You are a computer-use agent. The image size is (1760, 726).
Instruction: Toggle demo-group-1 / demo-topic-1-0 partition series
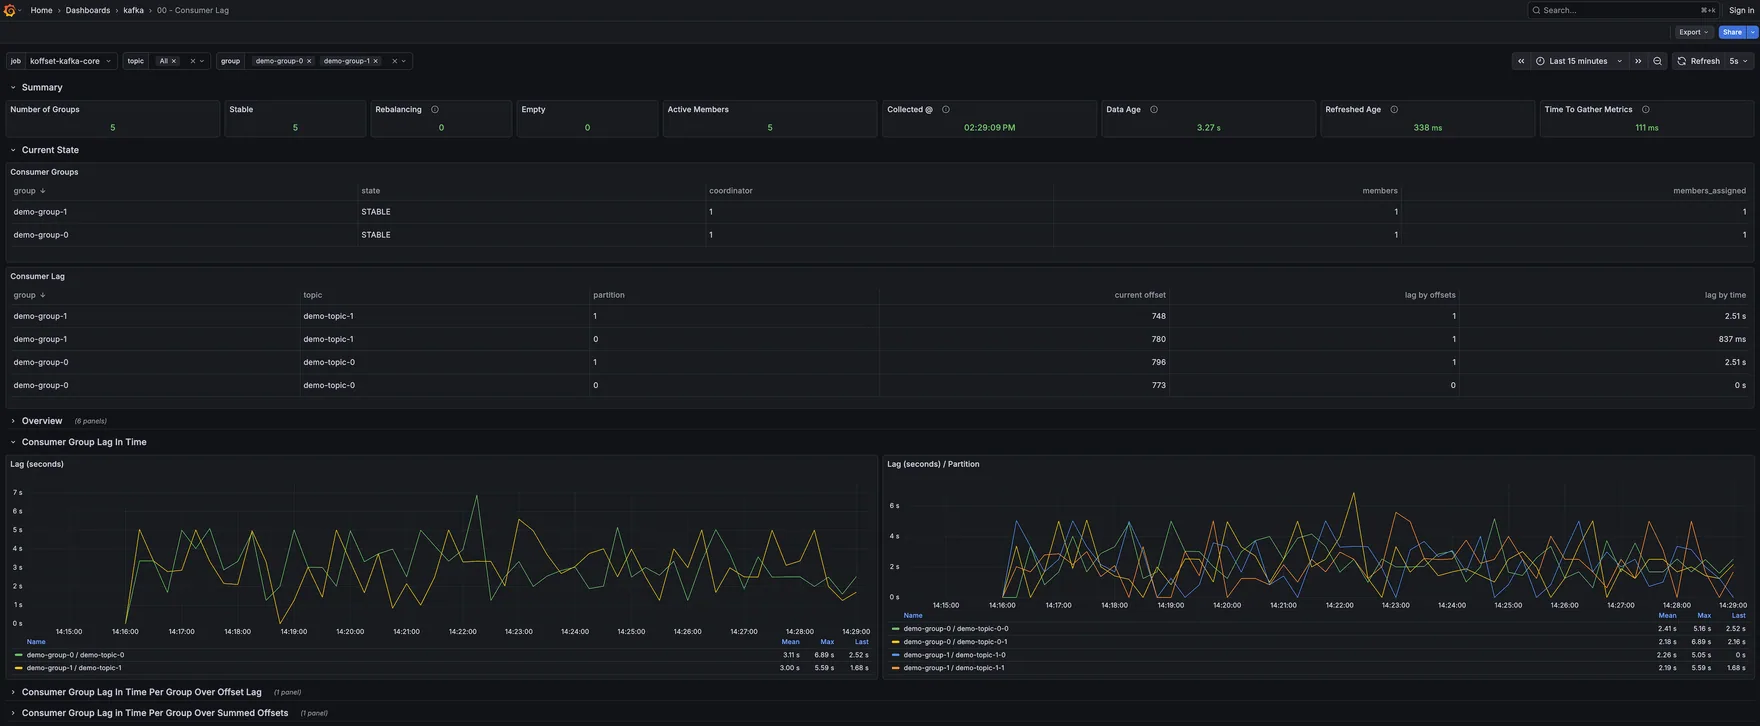[x=954, y=655]
